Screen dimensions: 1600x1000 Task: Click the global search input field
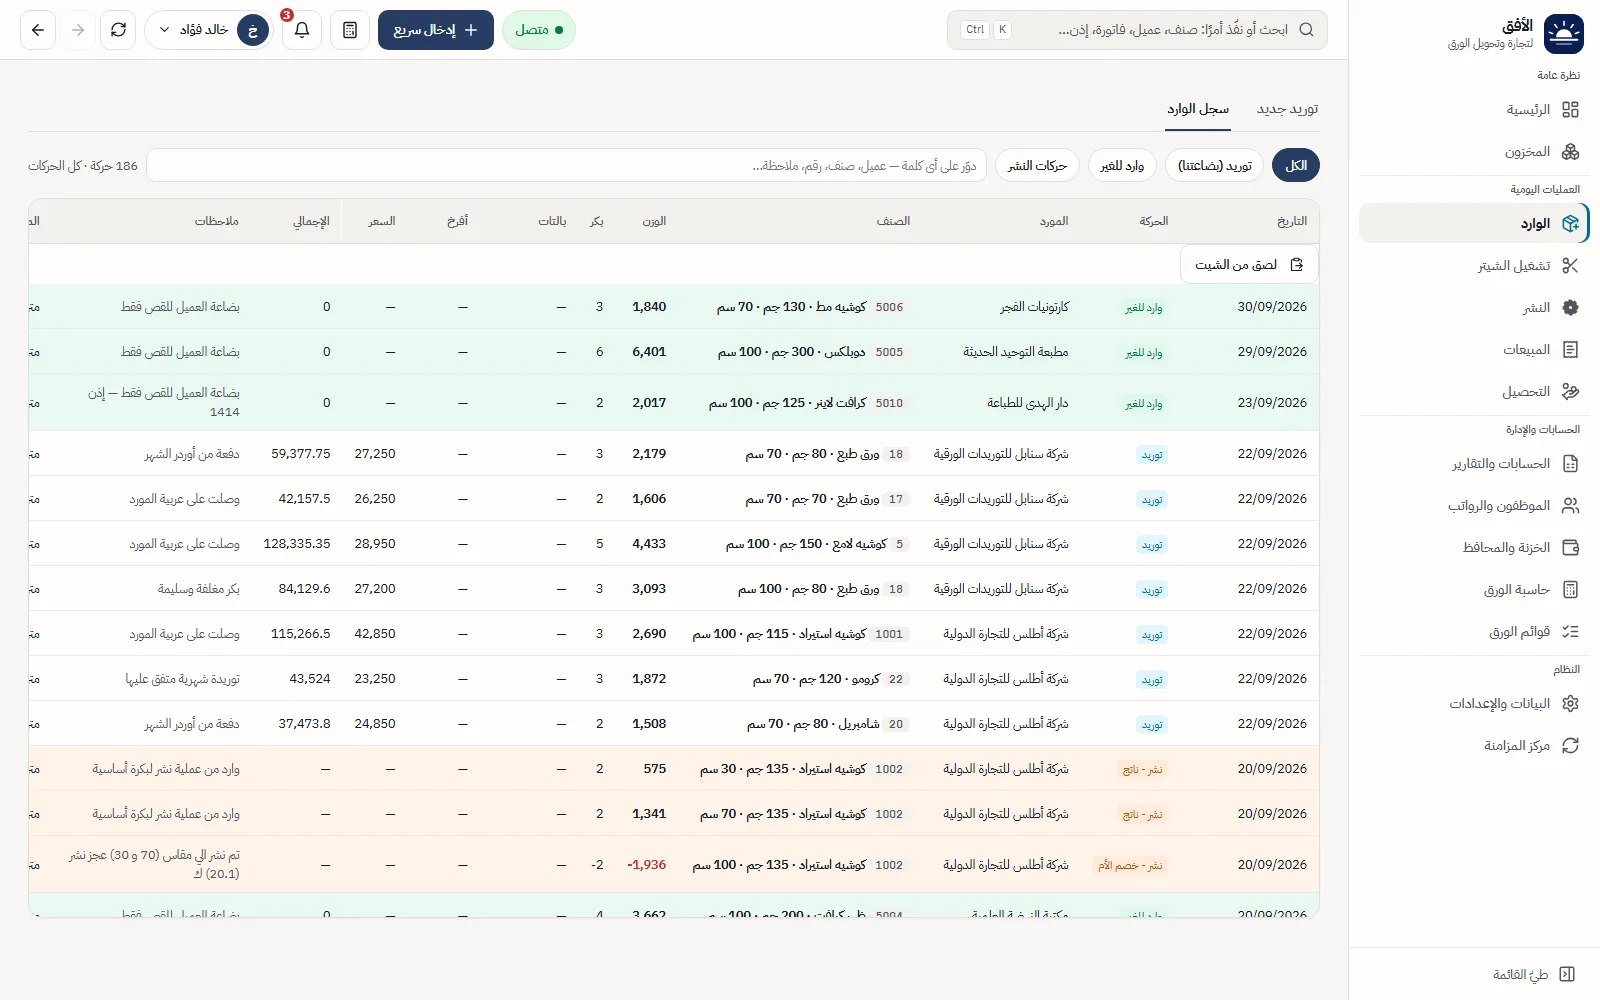(1137, 30)
